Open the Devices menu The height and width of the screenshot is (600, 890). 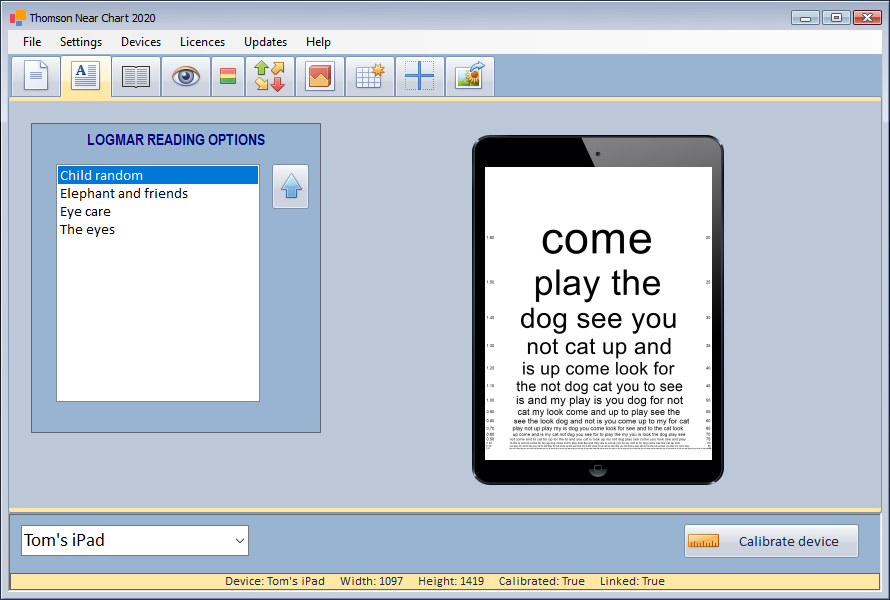coord(141,42)
